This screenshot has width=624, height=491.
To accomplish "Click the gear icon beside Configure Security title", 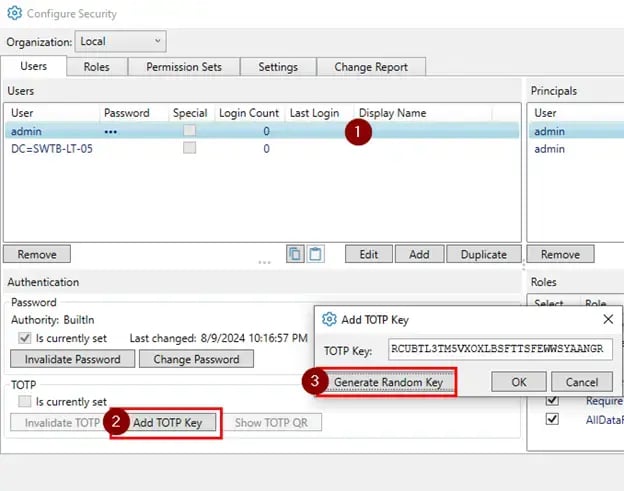I will 15,13.
